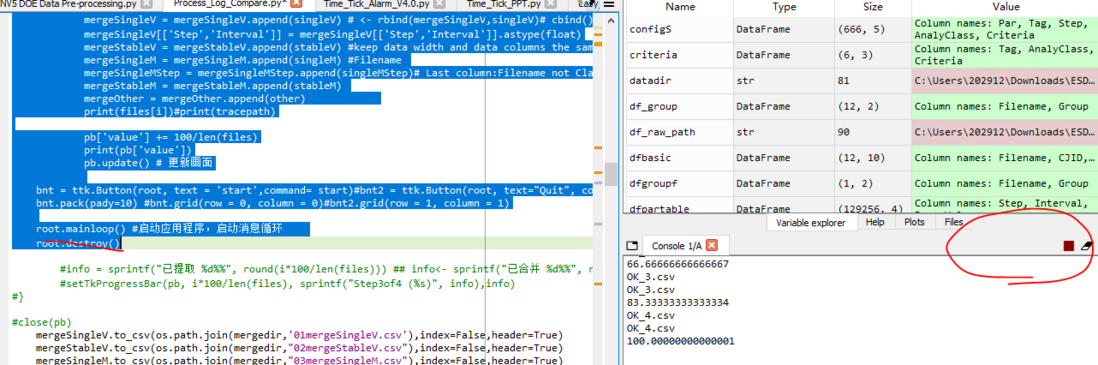The image size is (1098, 365).
Task: Click the 01mergeSingleV.csv to_csv line
Action: [299, 336]
